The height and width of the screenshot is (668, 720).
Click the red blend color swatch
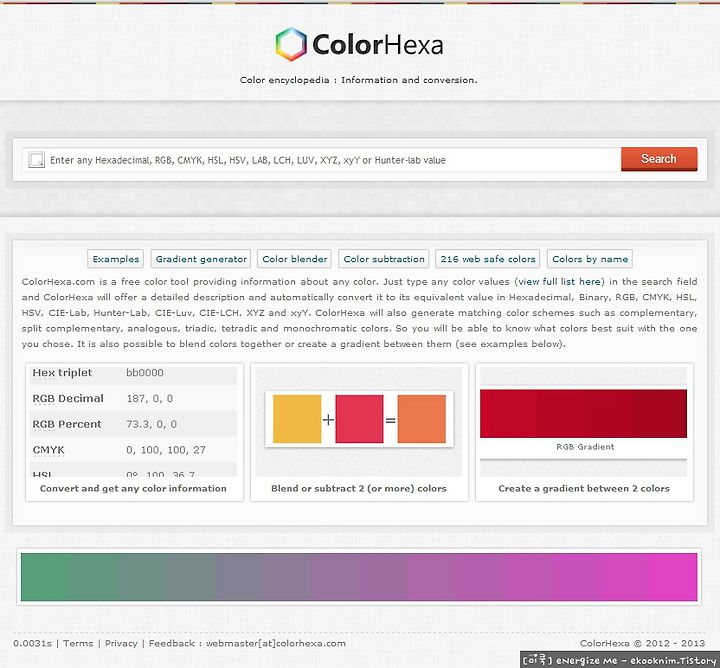359,419
